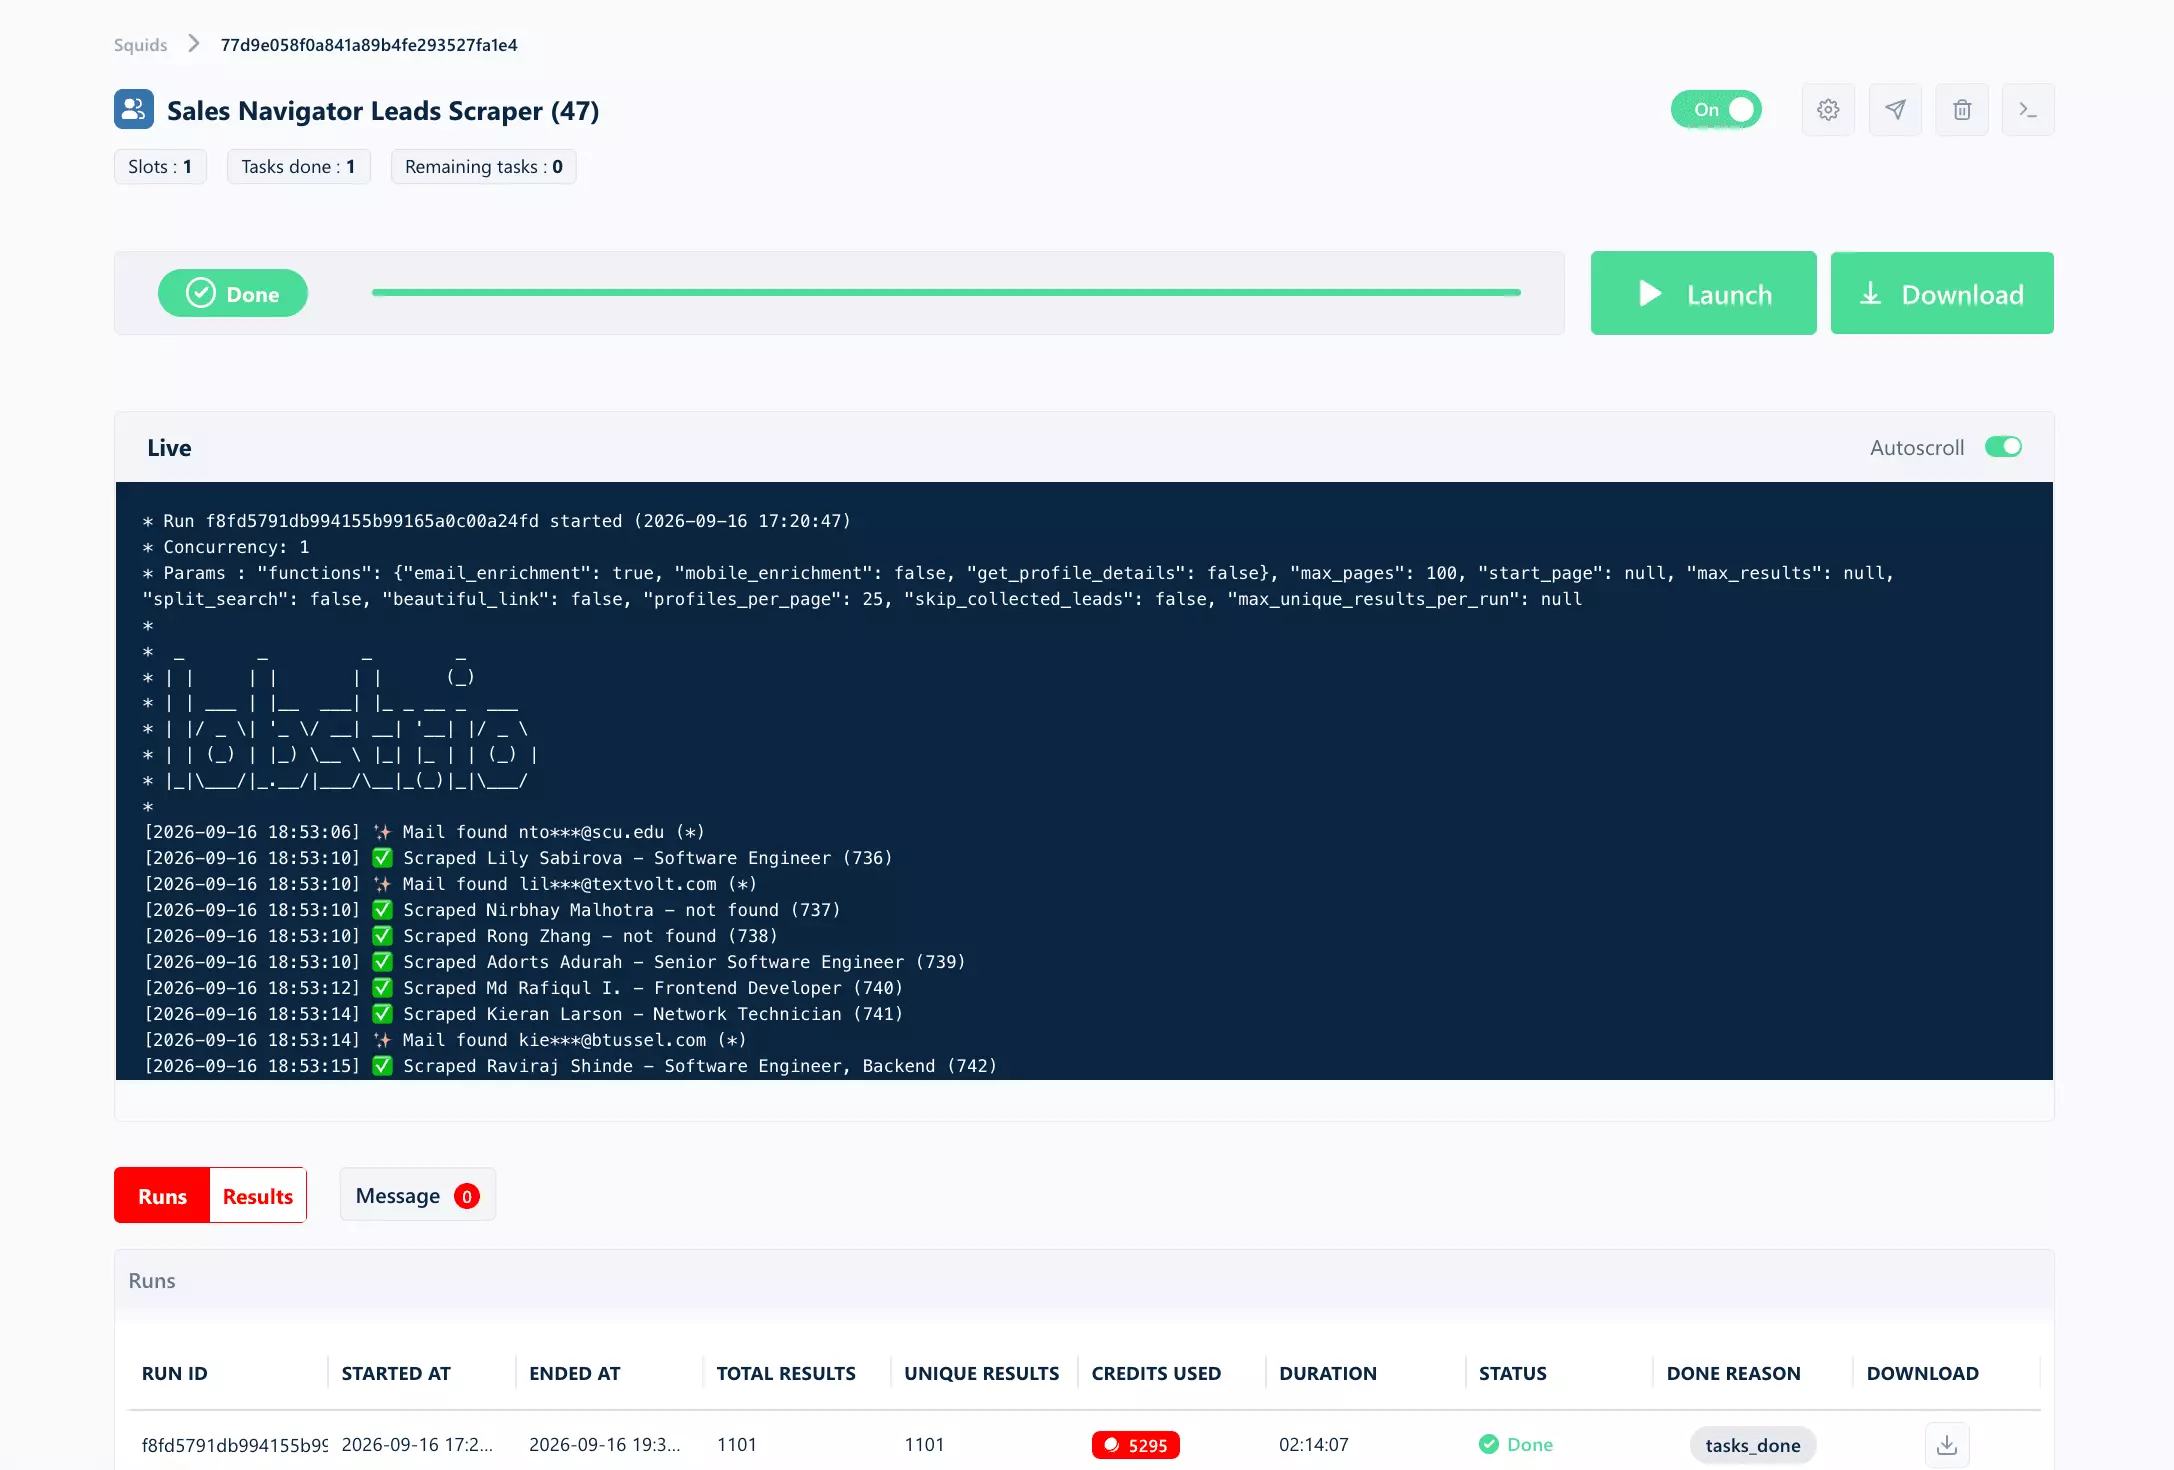Click the DONE REASON column header
This screenshot has width=2174, height=1470.
pos(1734,1374)
